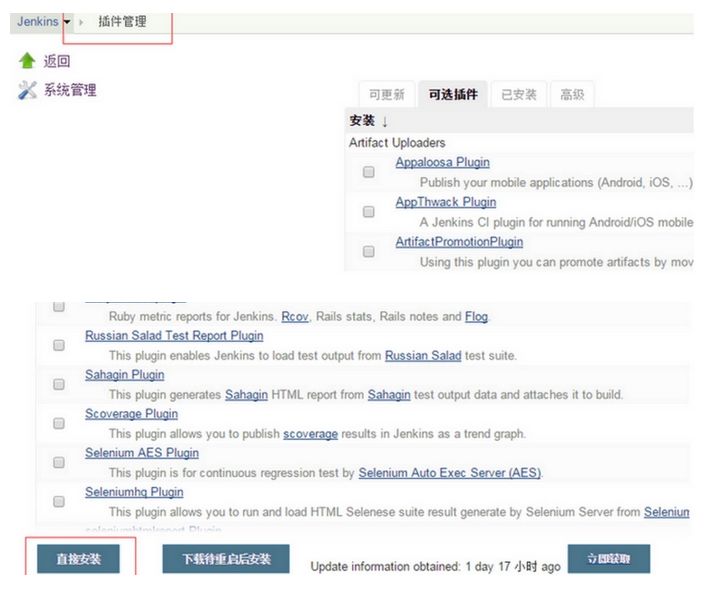The width and height of the screenshot is (709, 589).
Task: Check the Scoverage Plugin checkbox
Action: coord(59,424)
